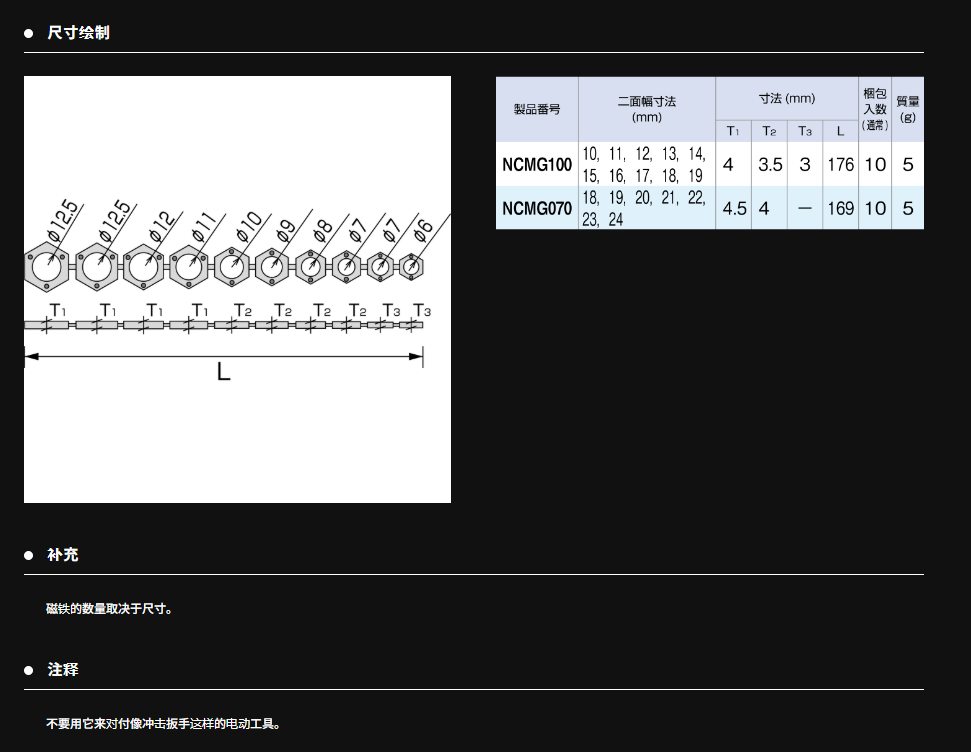Click the 176 length value
Viewport: 971px width, 752px height.
840,164
